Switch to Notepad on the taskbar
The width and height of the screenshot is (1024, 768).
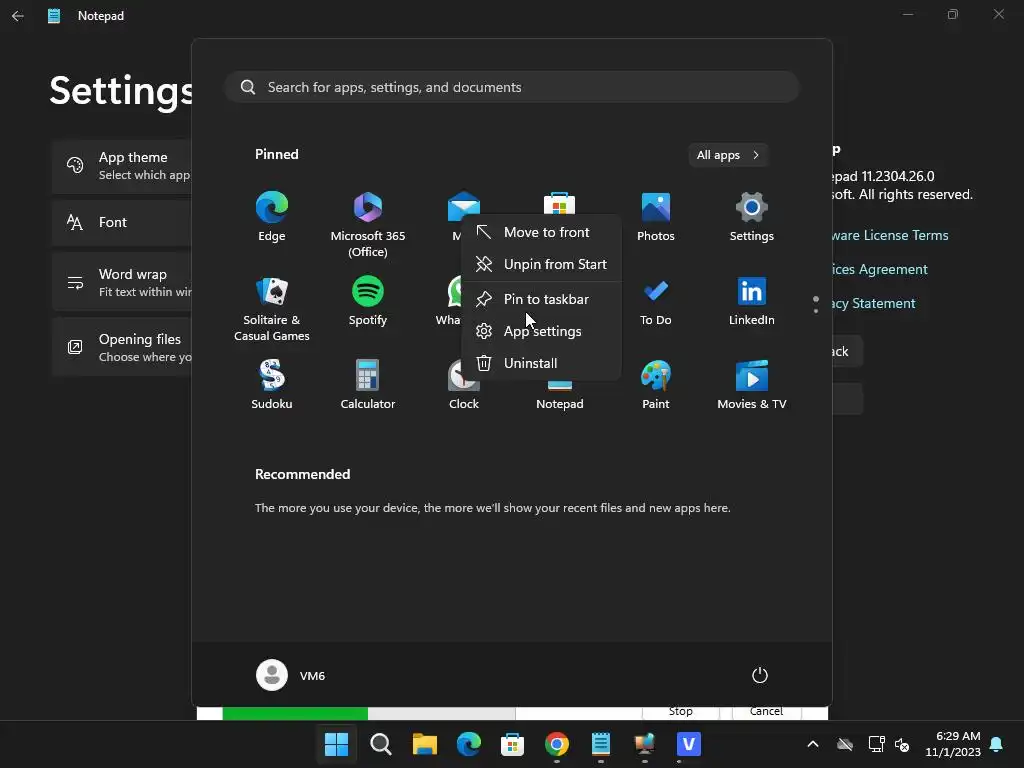[x=601, y=744]
